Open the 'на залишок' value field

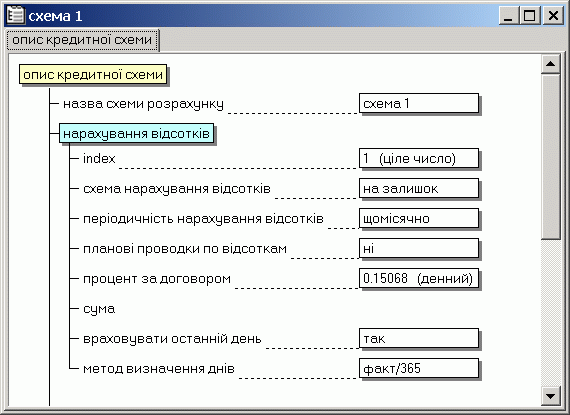pyautogui.click(x=419, y=188)
